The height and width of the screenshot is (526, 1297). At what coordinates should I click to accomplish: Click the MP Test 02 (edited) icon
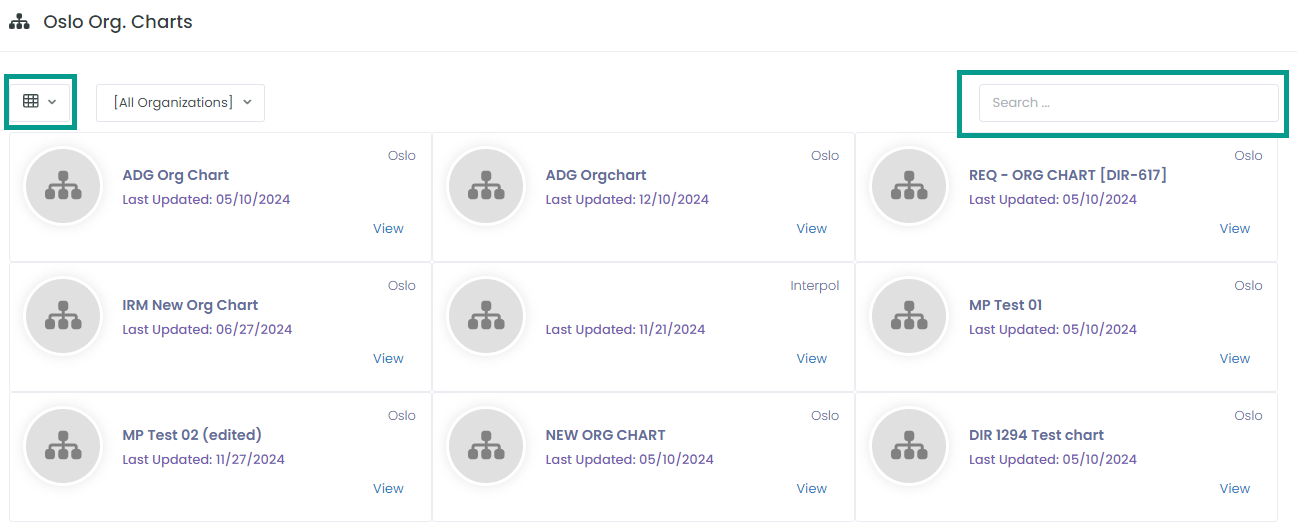[x=63, y=446]
